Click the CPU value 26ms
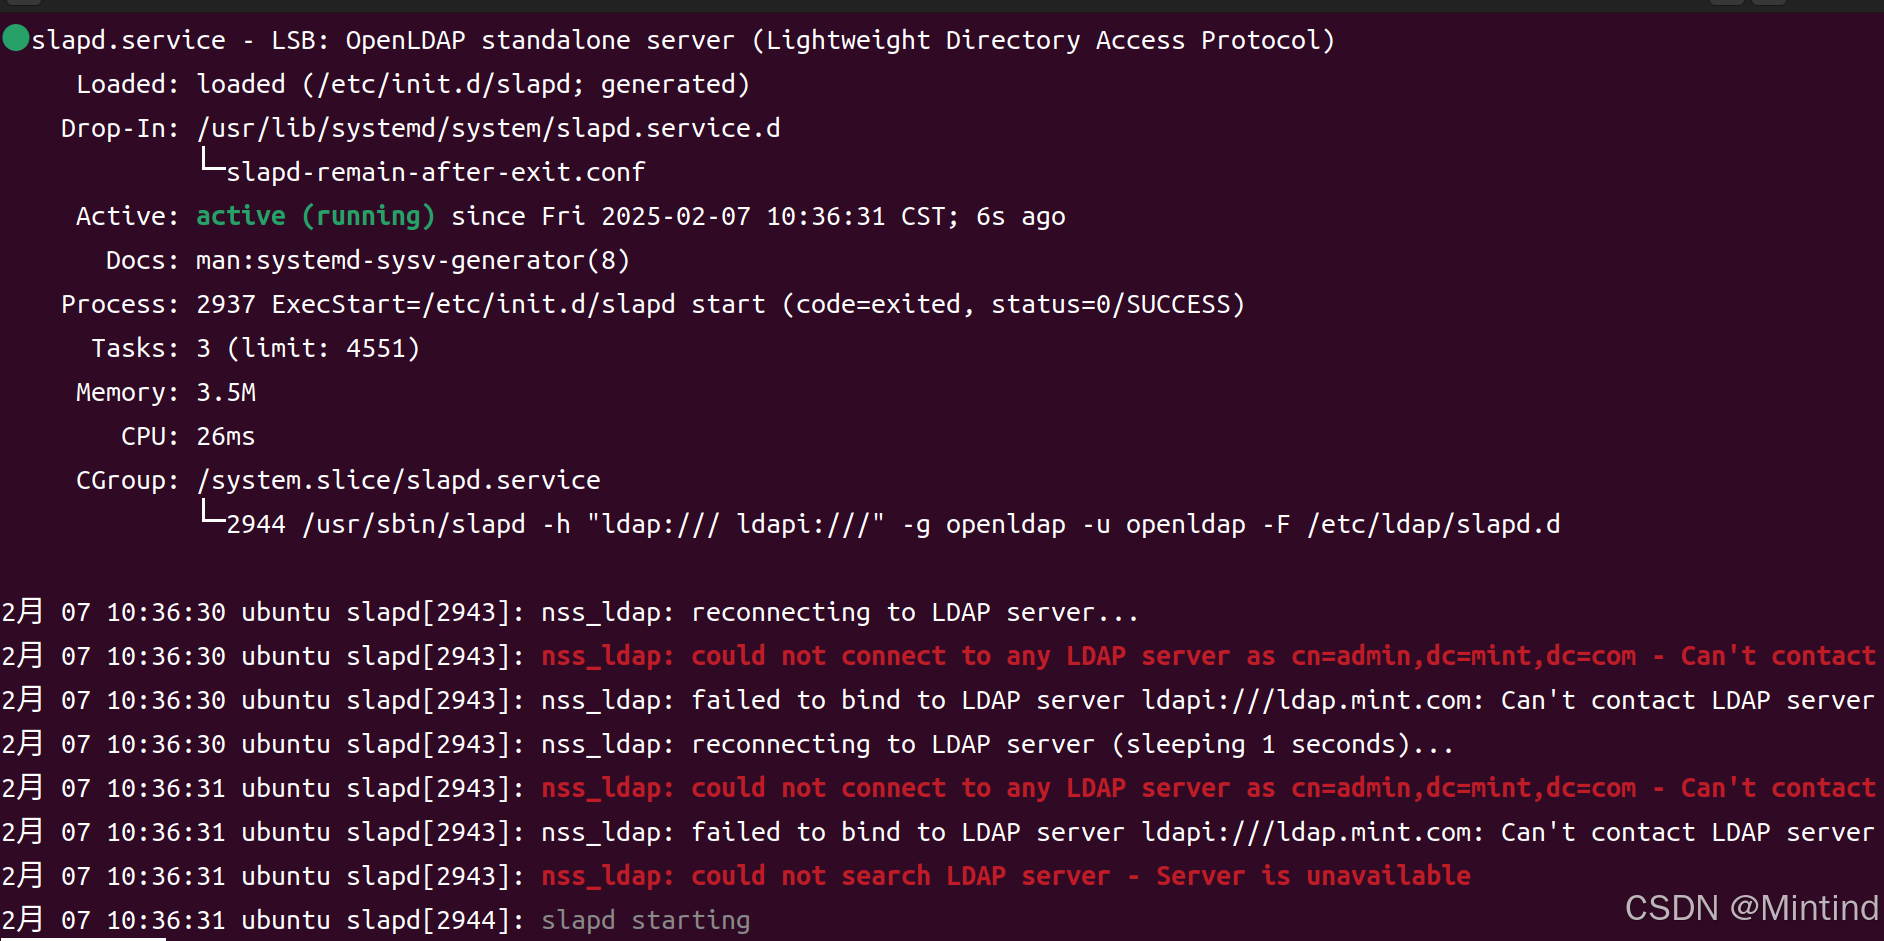Image resolution: width=1884 pixels, height=941 pixels. coord(226,436)
